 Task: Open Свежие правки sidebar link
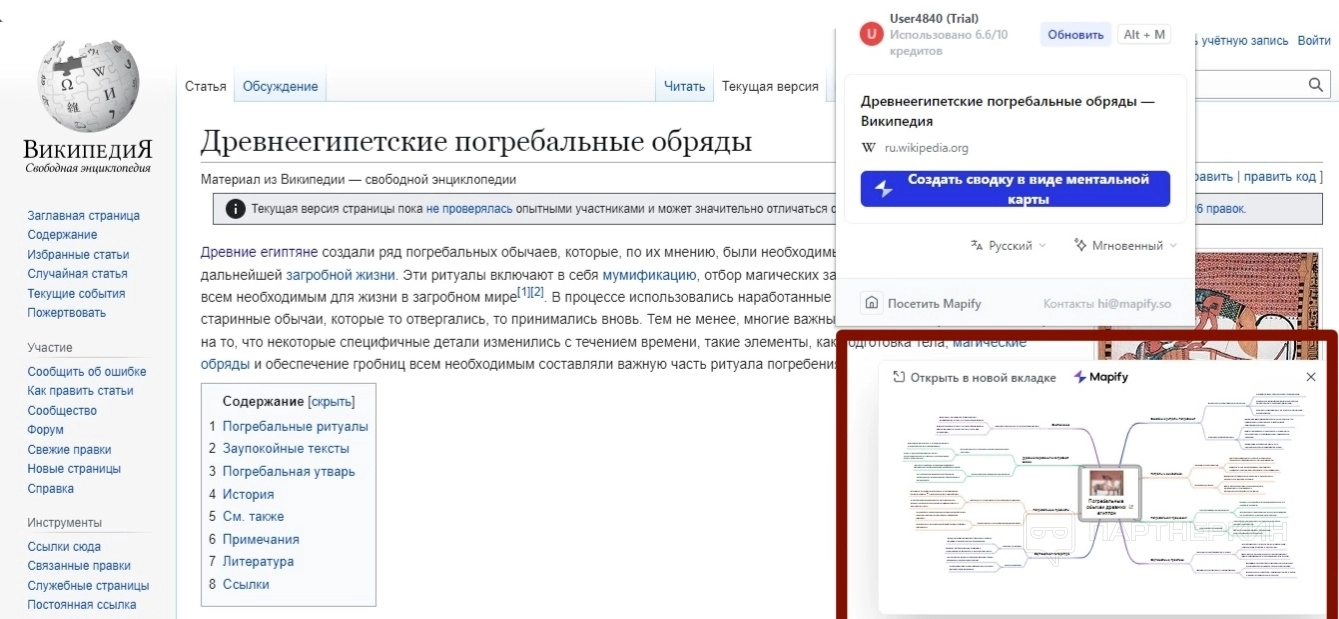point(69,449)
